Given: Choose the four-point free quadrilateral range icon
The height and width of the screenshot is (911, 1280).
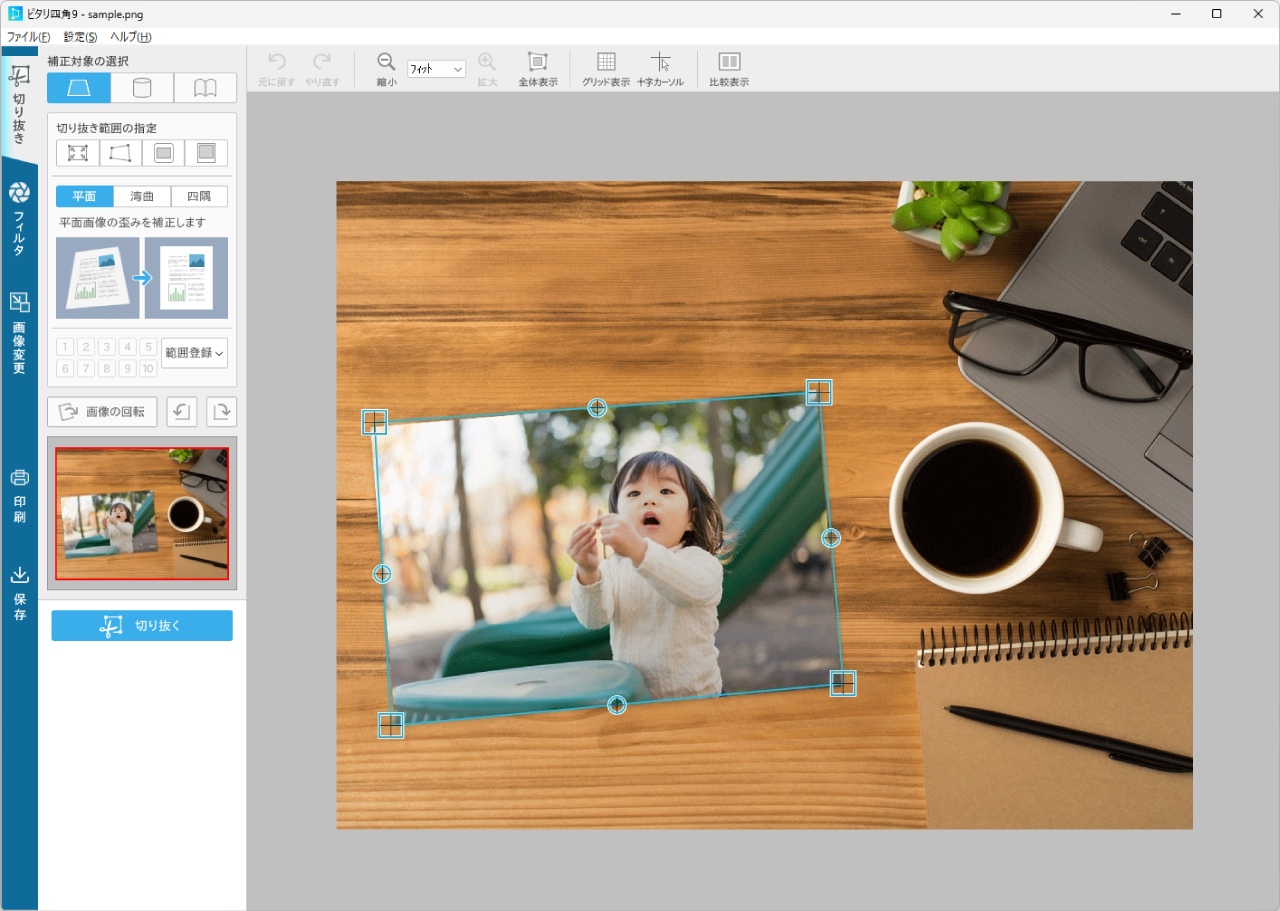Looking at the screenshot, I should tap(120, 153).
